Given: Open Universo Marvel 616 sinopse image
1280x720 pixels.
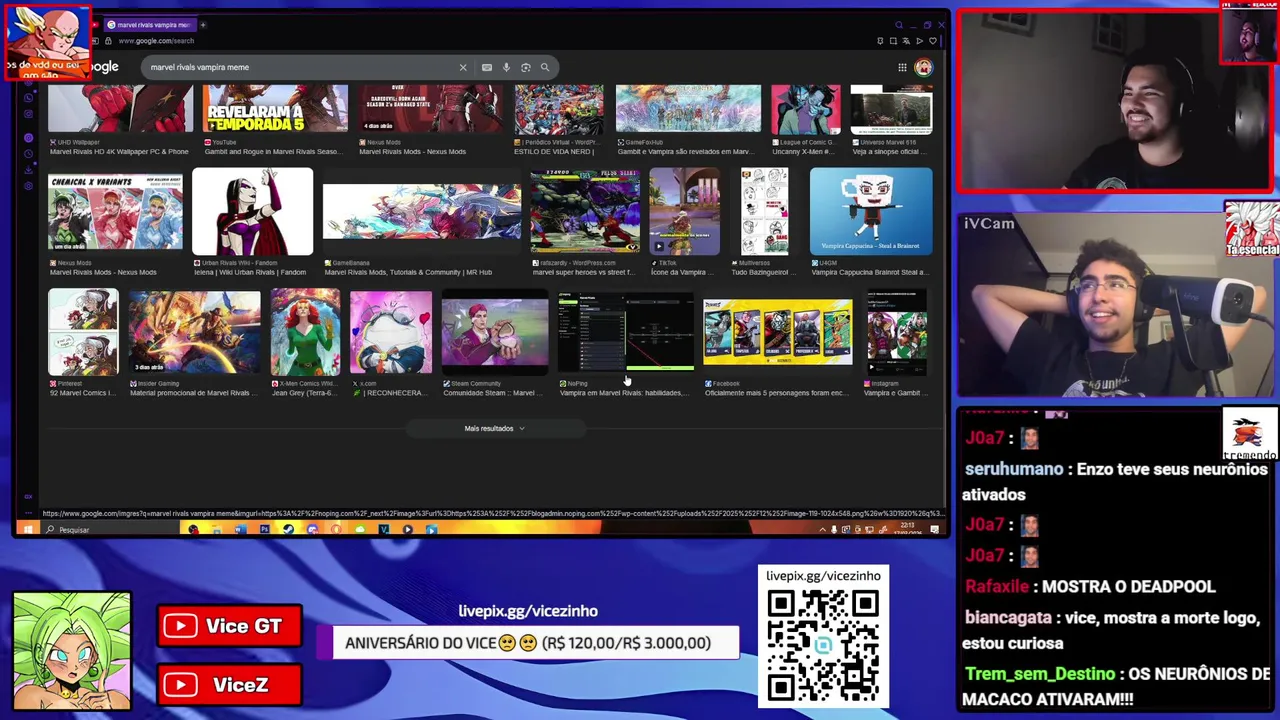Looking at the screenshot, I should pyautogui.click(x=891, y=109).
